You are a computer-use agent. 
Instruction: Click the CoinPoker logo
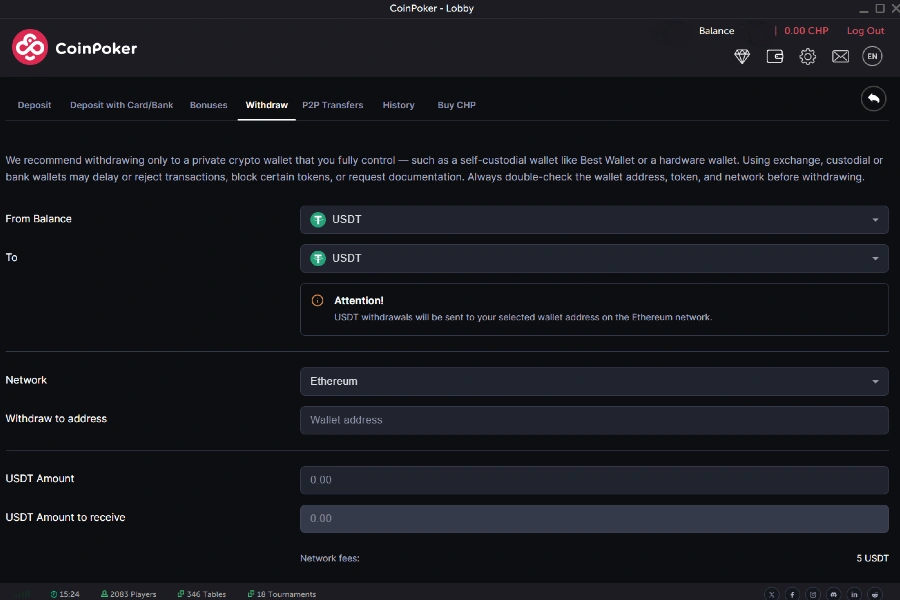74,47
